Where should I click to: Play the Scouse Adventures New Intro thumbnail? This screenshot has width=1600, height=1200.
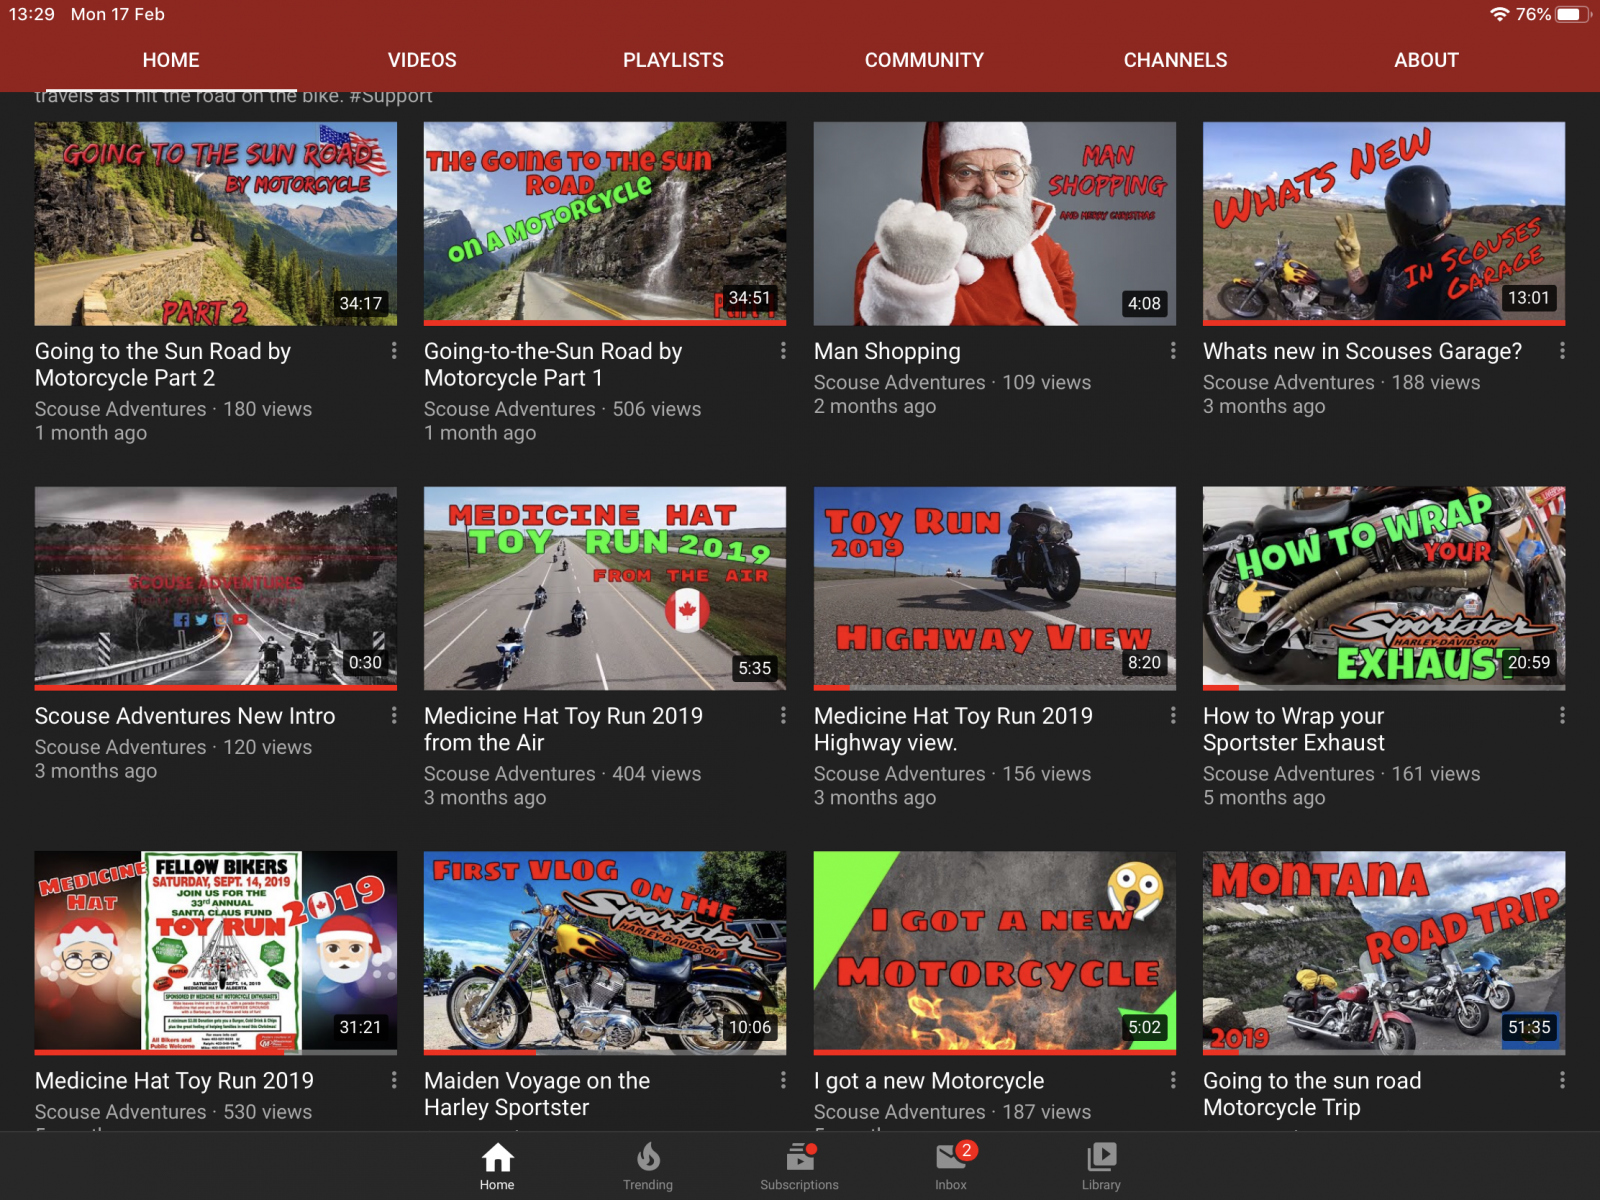[x=216, y=589]
